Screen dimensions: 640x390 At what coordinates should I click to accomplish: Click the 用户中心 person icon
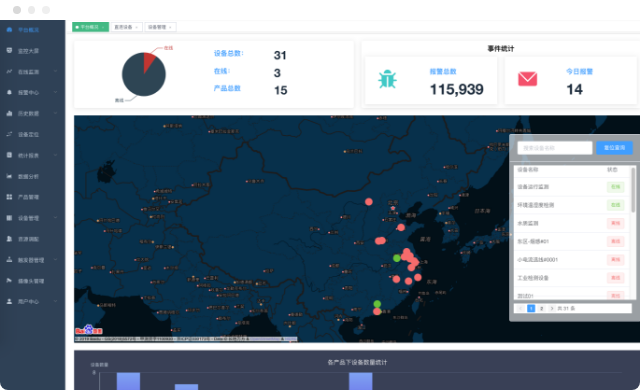(x=9, y=301)
